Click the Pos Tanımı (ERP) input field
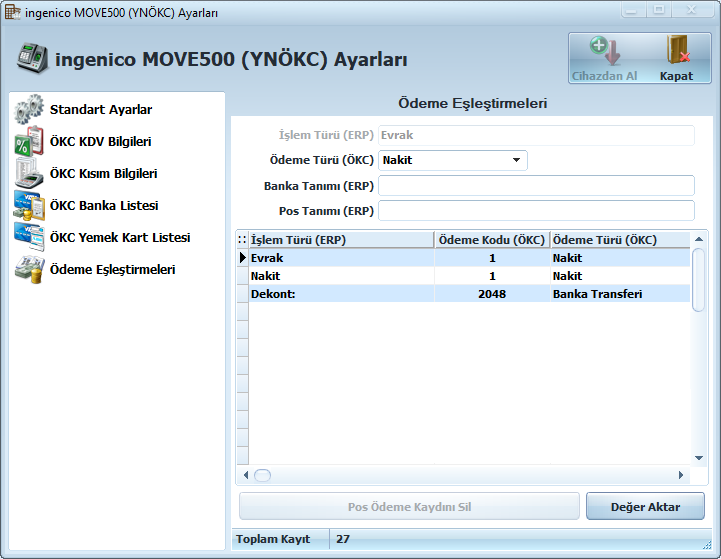The image size is (721, 559). (x=536, y=211)
